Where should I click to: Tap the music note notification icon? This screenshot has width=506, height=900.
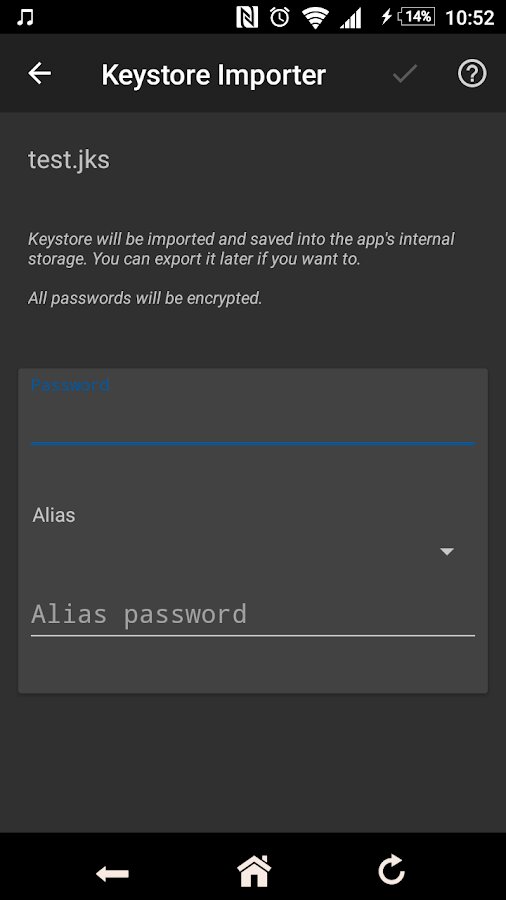pos(25,17)
